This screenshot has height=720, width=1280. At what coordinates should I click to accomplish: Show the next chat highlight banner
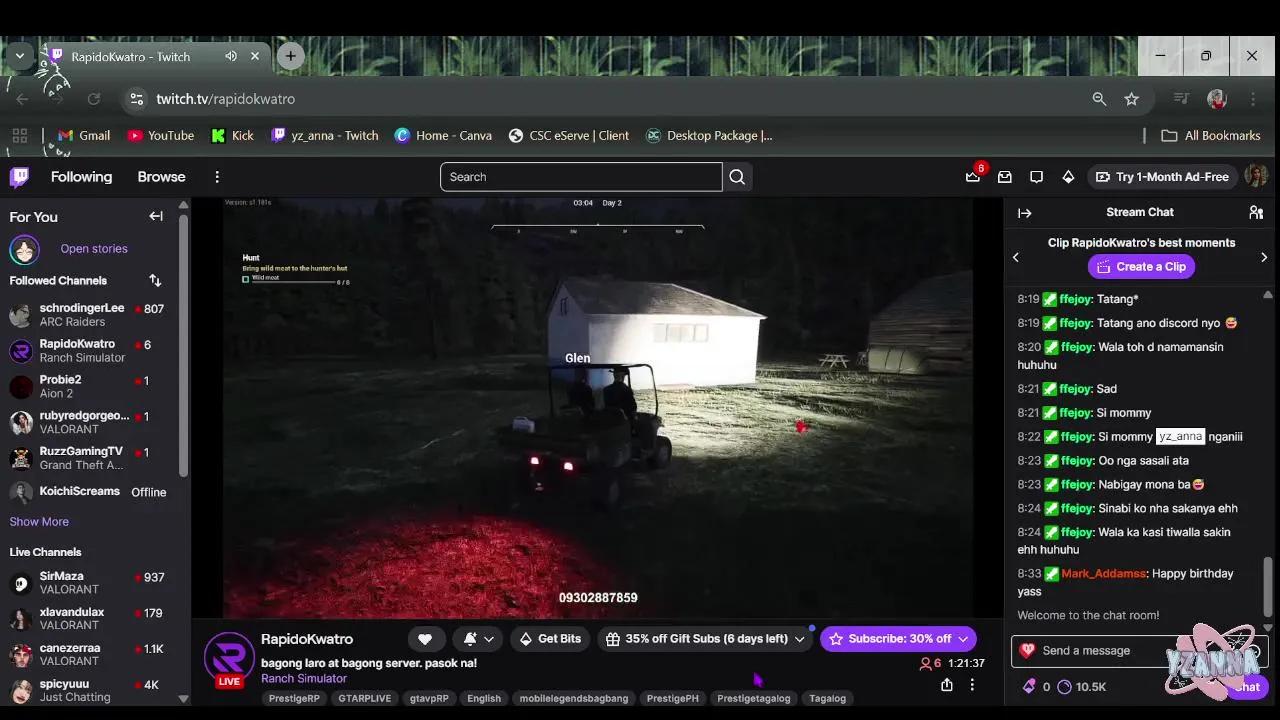pos(1264,257)
